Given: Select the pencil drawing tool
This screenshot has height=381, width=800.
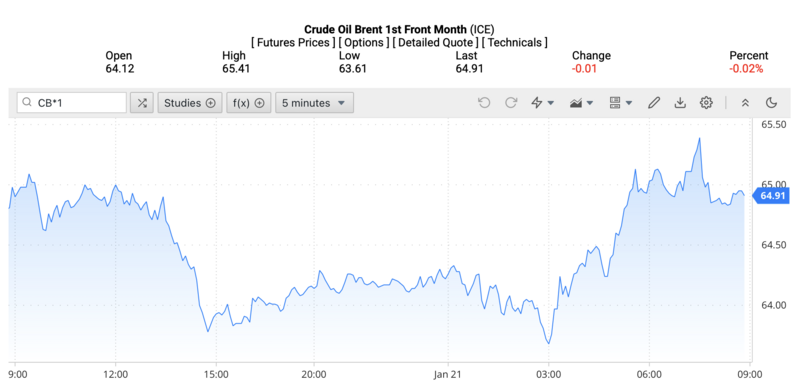Looking at the screenshot, I should pyautogui.click(x=654, y=103).
